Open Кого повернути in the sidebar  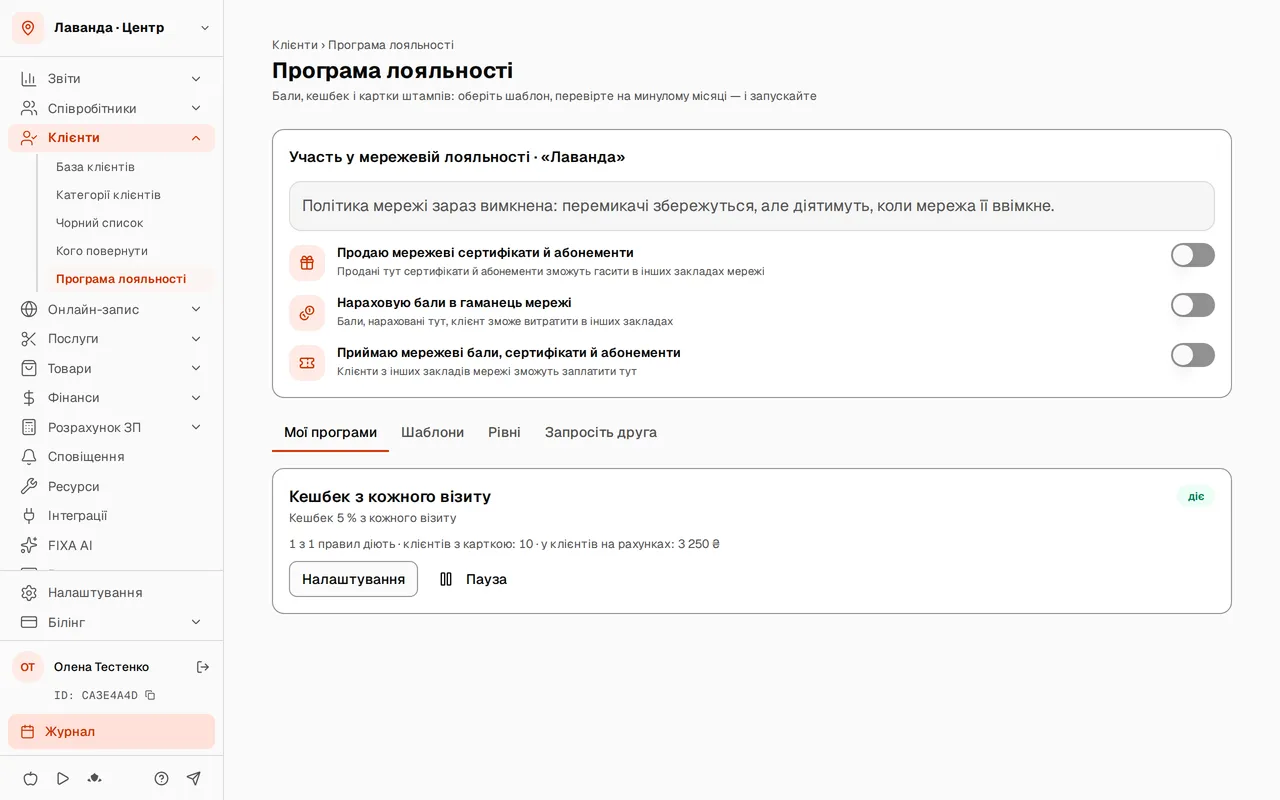pos(102,251)
